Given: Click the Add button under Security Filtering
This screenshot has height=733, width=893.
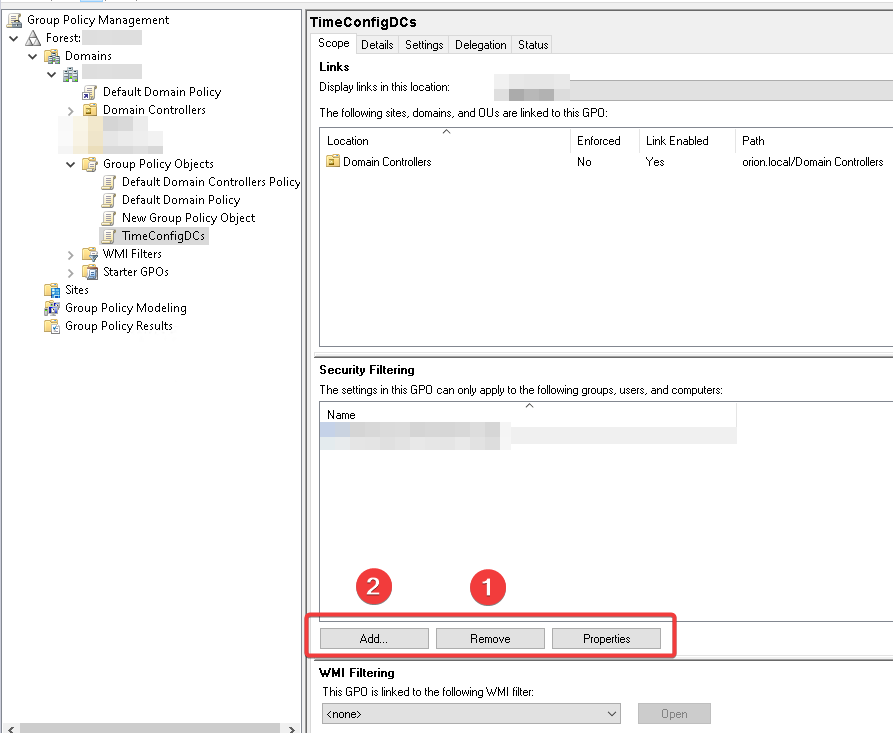Looking at the screenshot, I should [x=374, y=638].
